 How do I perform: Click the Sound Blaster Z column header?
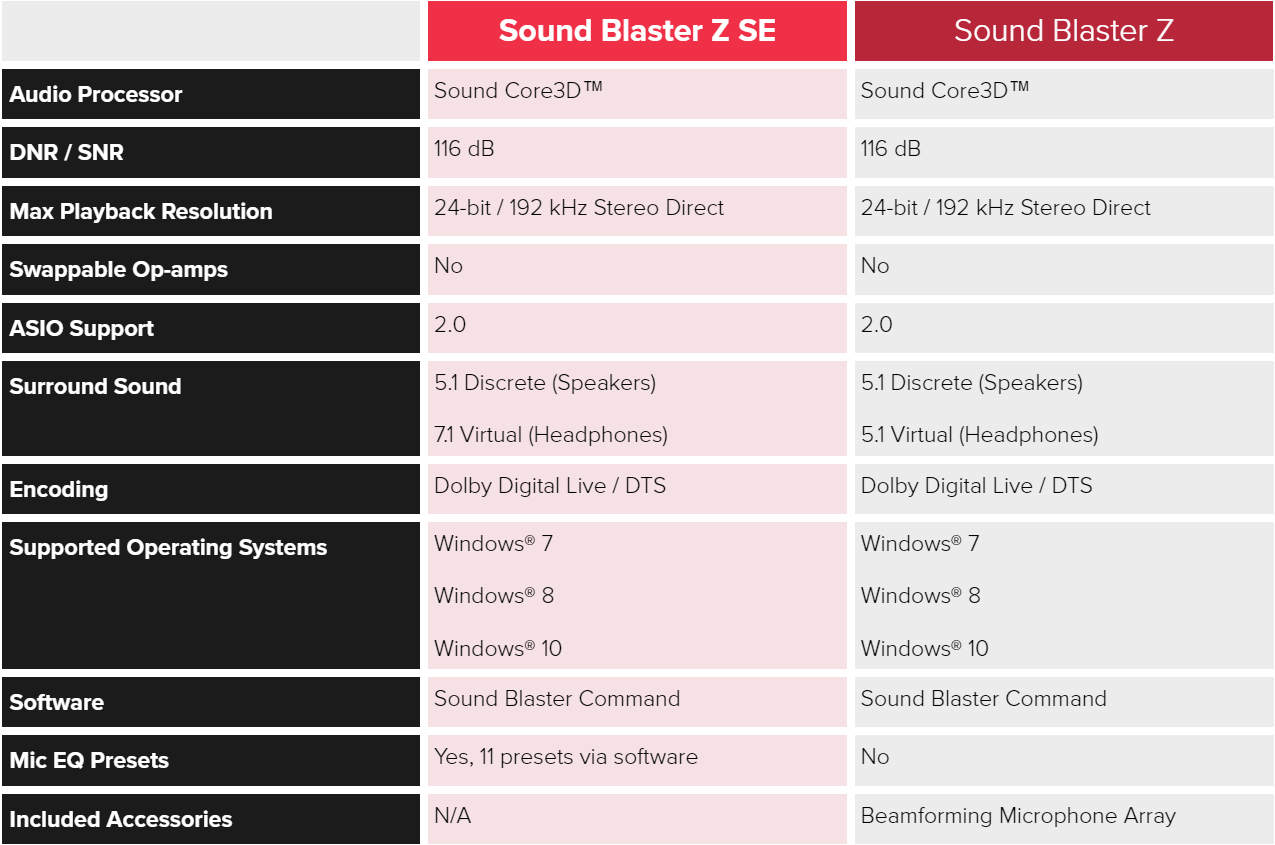[1063, 31]
